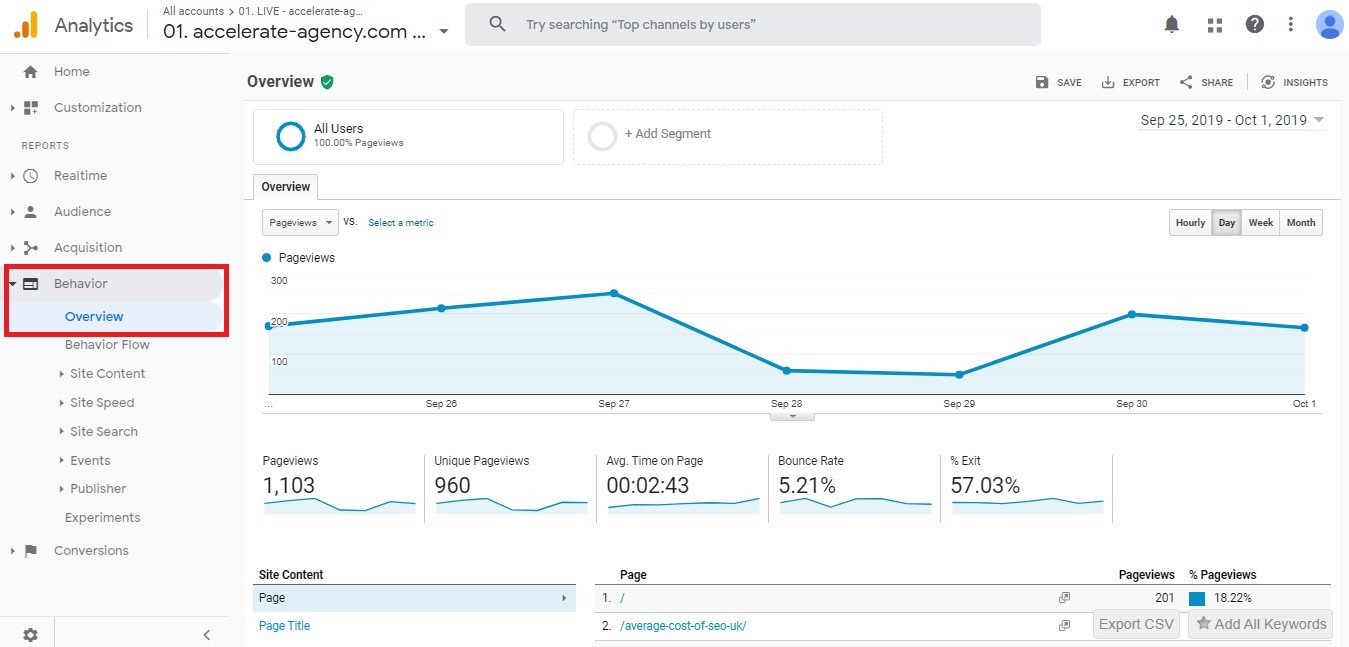This screenshot has height=647, width=1349.
Task: Switch chart granularity to Week
Action: coord(1261,223)
